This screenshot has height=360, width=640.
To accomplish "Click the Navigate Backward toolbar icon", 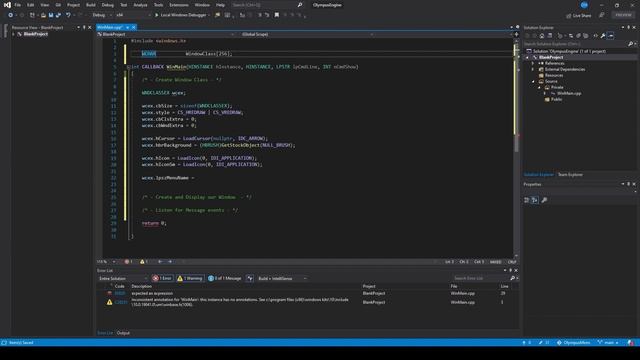I will (x=11, y=15).
